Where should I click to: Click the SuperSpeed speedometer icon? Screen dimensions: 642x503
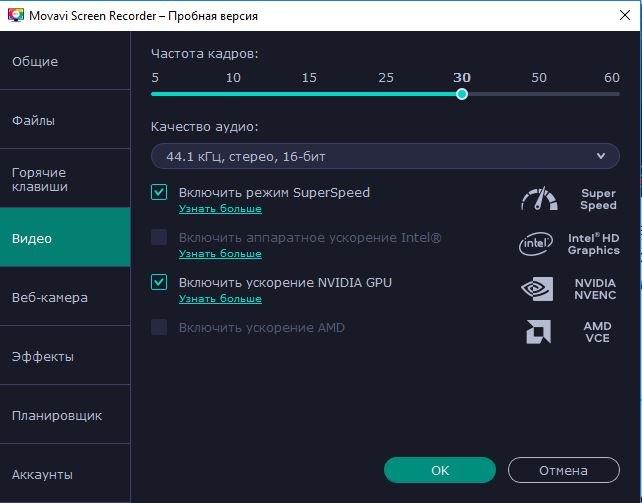[x=539, y=199]
